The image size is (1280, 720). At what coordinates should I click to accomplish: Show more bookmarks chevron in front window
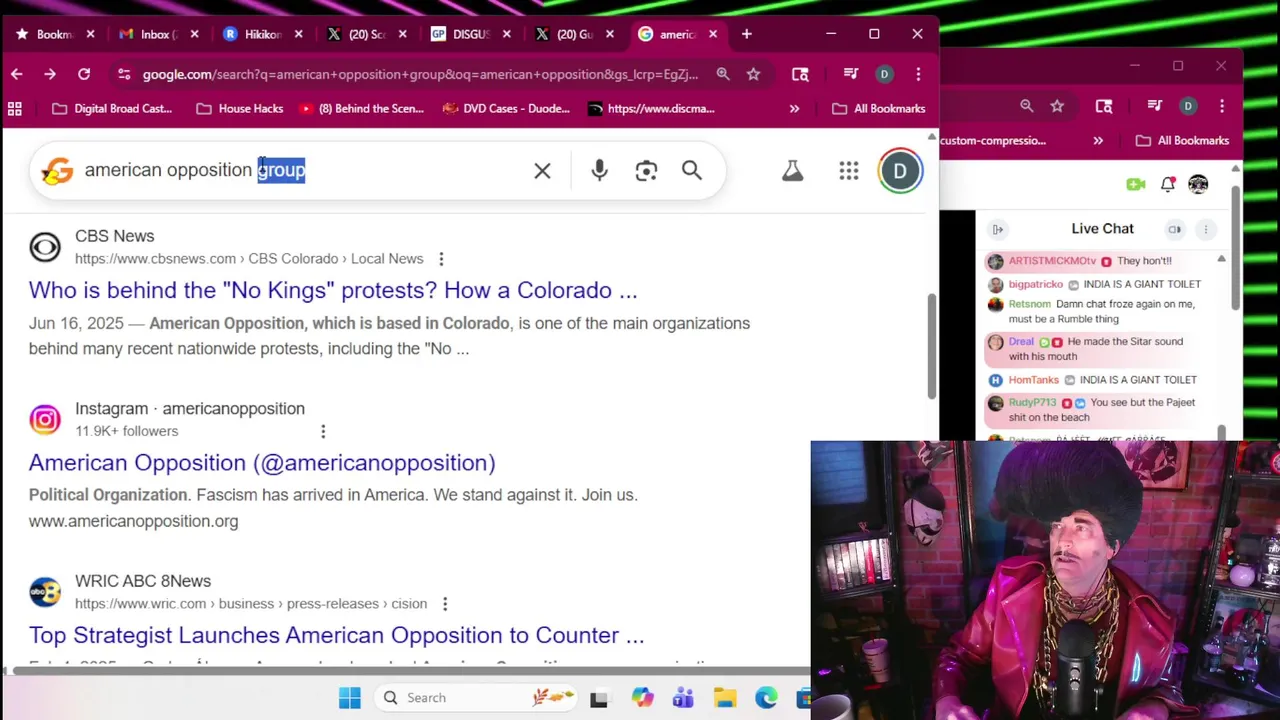click(x=794, y=108)
